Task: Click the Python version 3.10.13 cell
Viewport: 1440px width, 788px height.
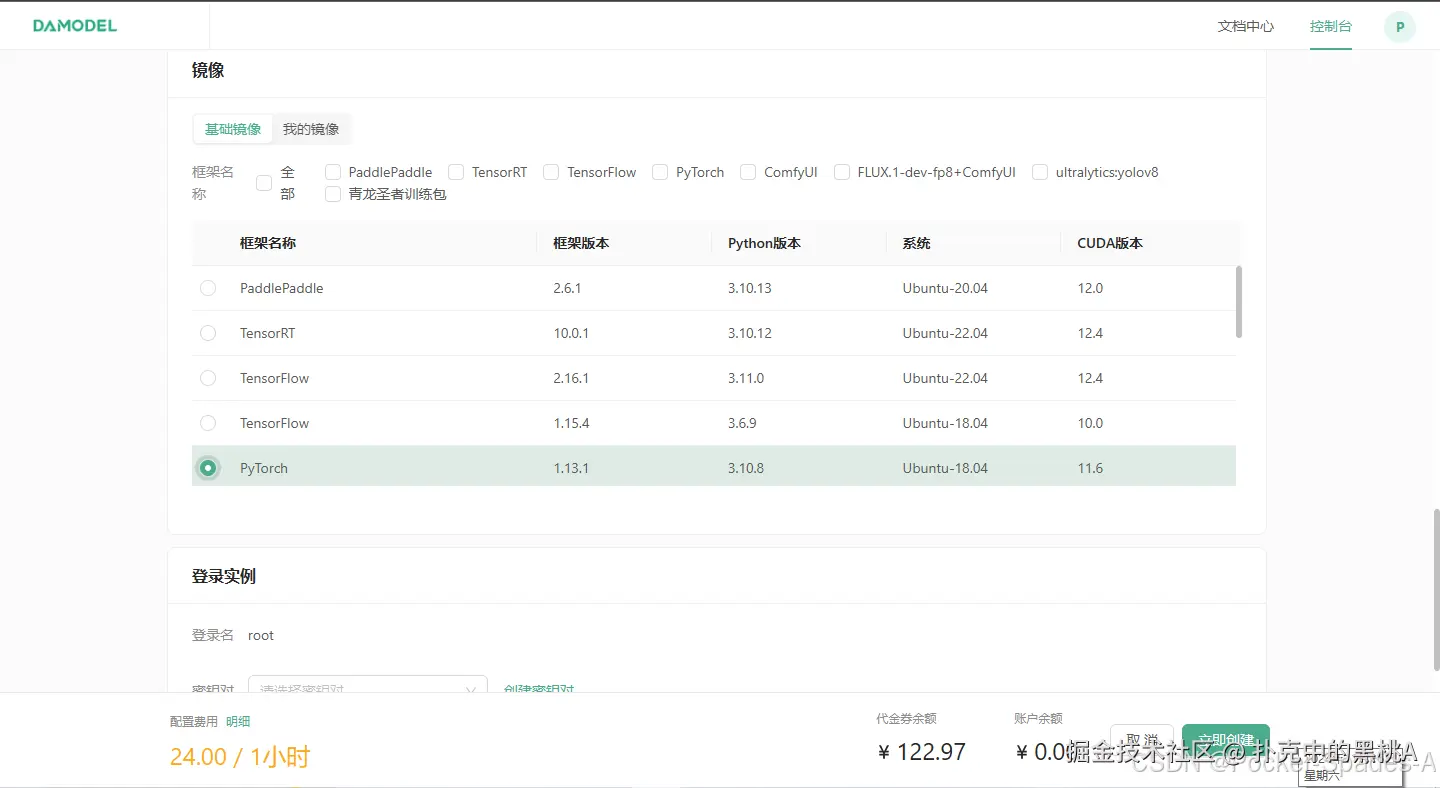Action: [x=750, y=288]
